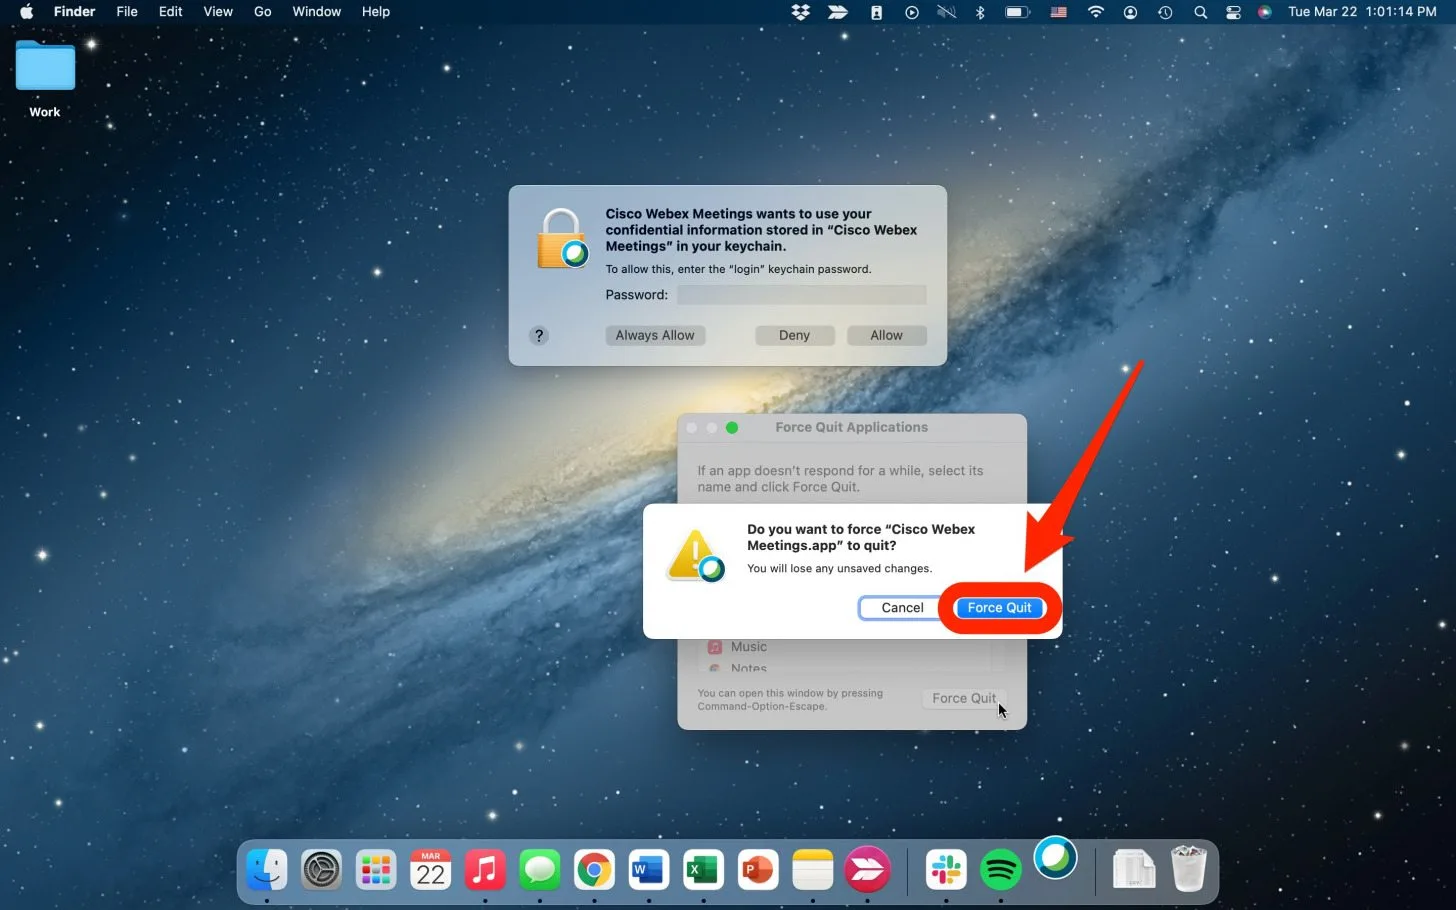Click the blue Force Quit confirmation button
The width and height of the screenshot is (1456, 910).
point(999,608)
